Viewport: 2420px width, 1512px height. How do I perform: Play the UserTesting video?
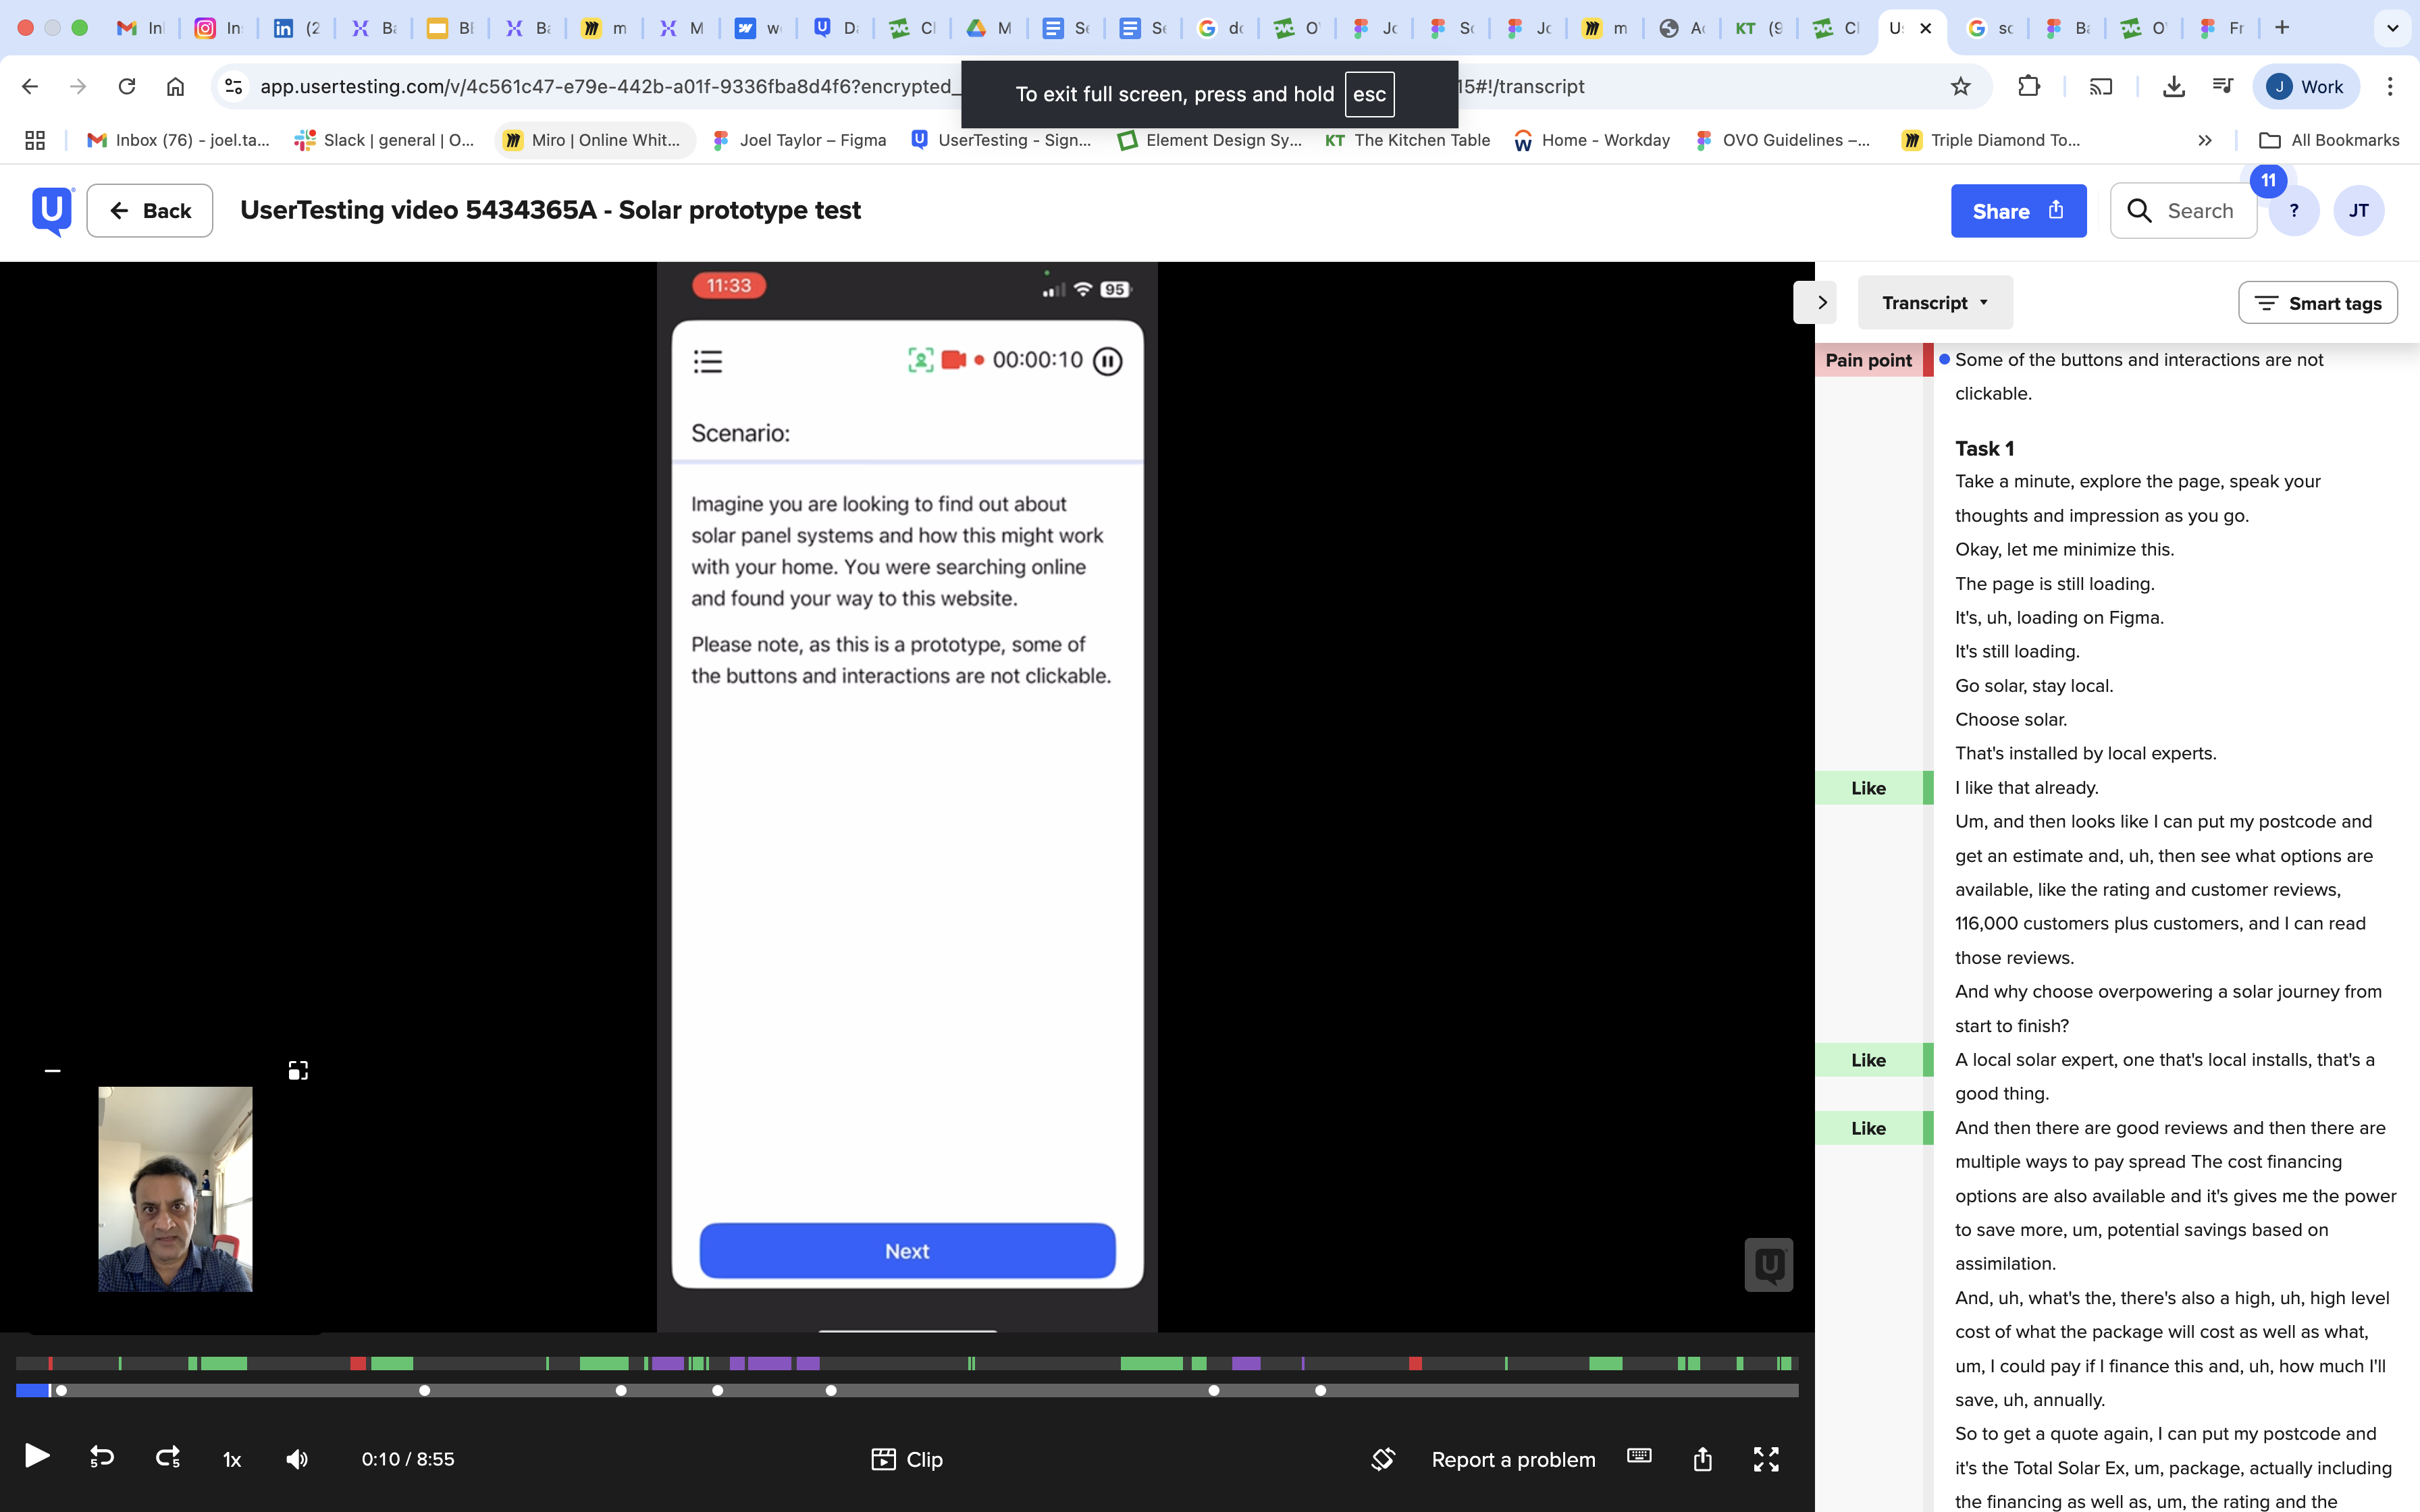pos(37,1457)
